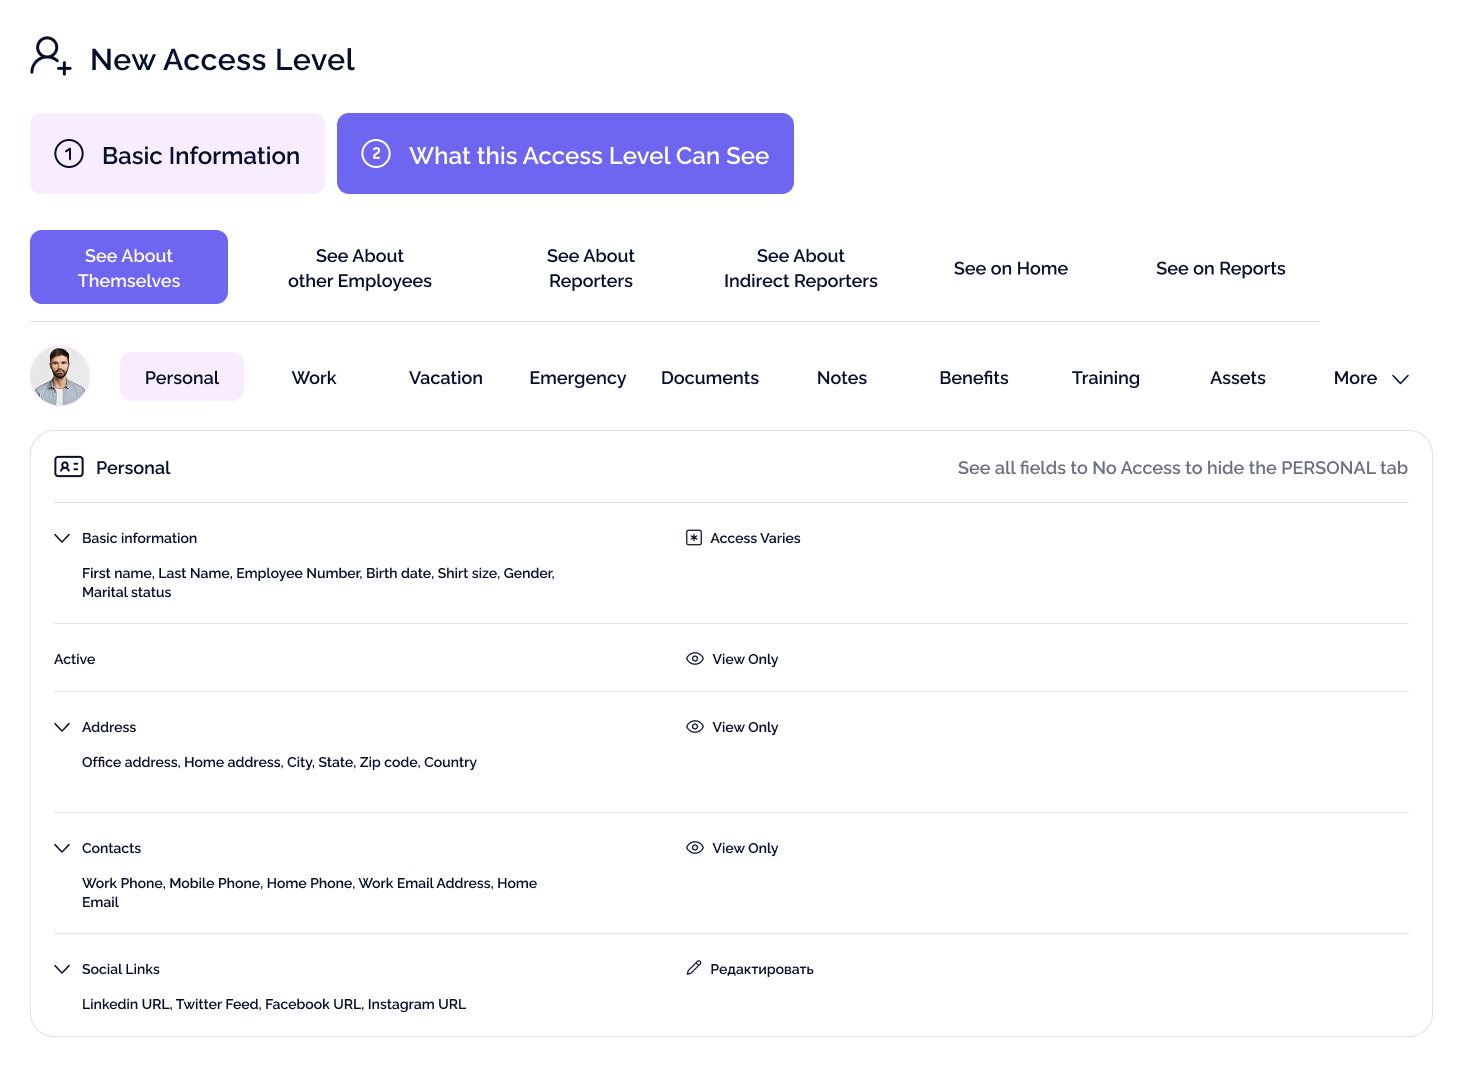1463x1067 pixels.
Task: Switch to the Vacation tab
Action: [x=446, y=378]
